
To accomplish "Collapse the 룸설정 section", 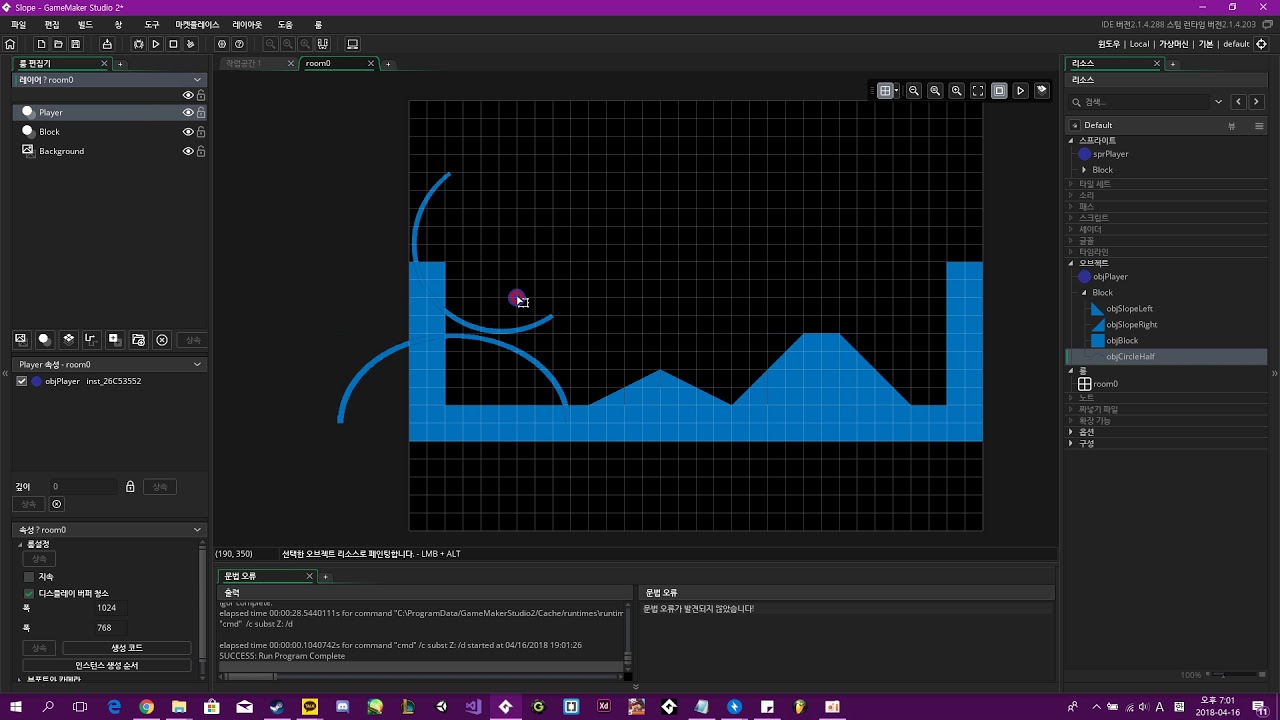I will pos(20,544).
